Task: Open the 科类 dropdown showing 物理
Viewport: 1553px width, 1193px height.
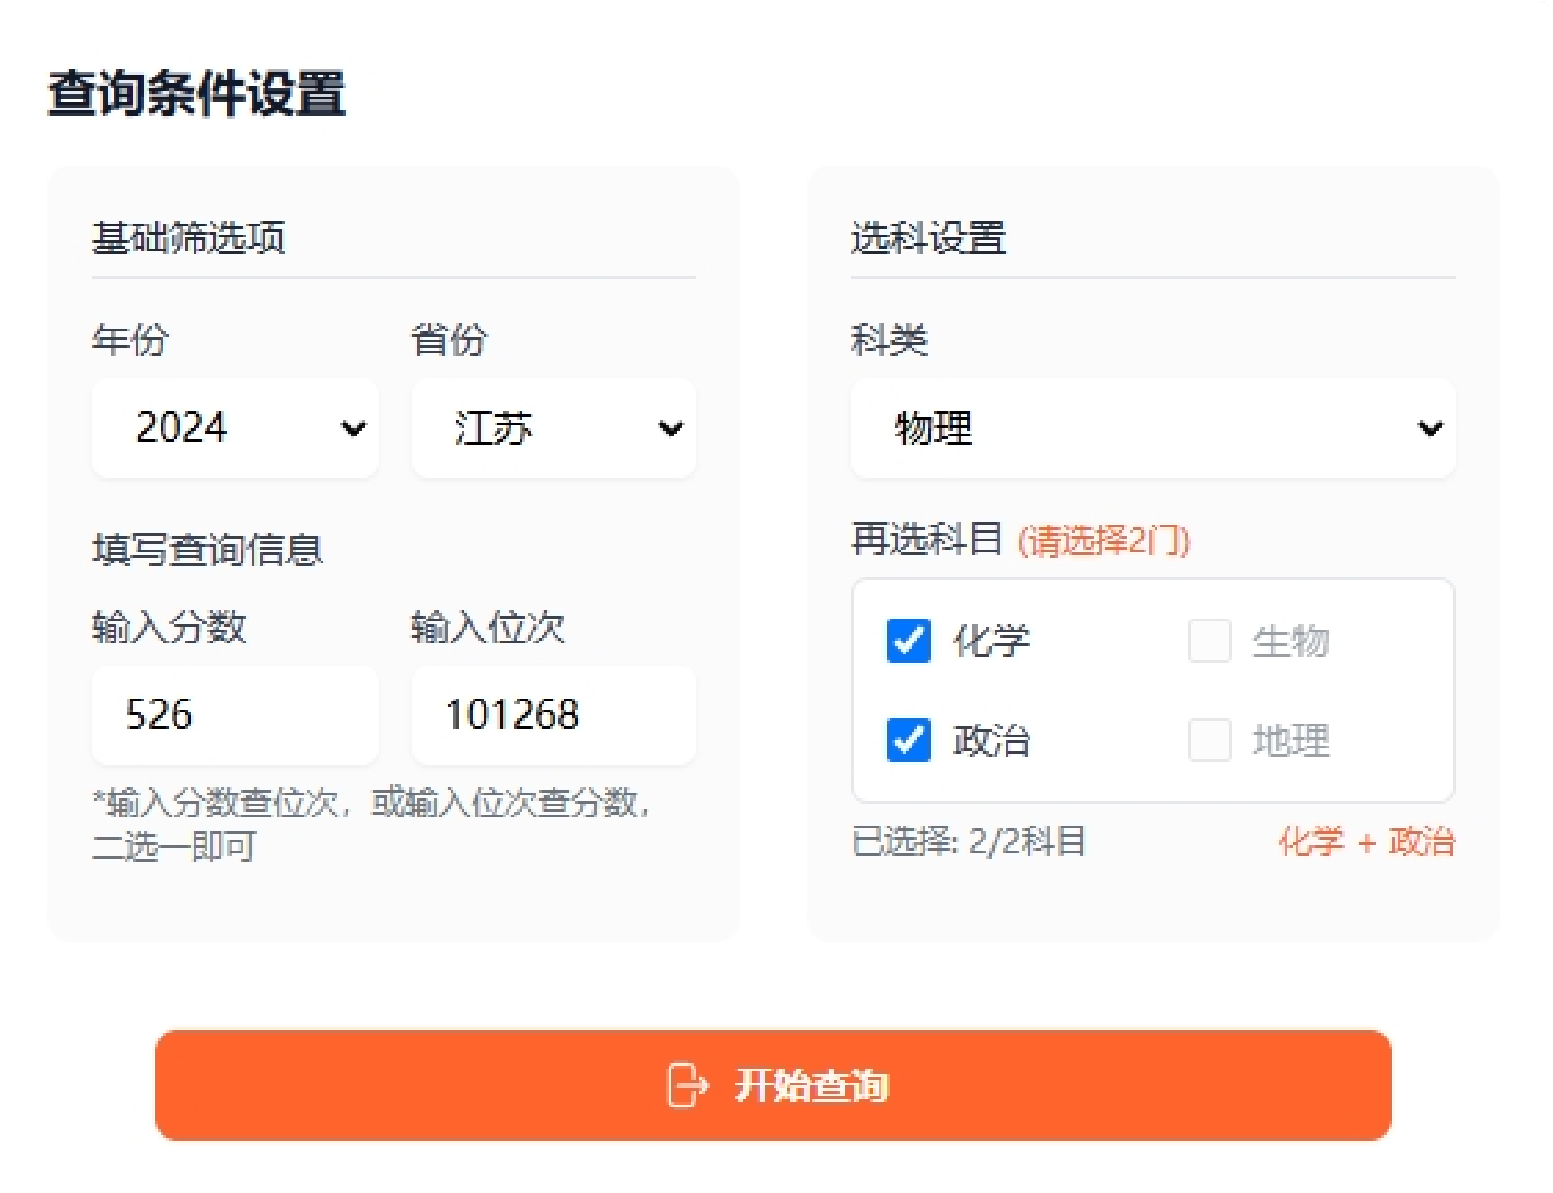Action: (x=1153, y=428)
